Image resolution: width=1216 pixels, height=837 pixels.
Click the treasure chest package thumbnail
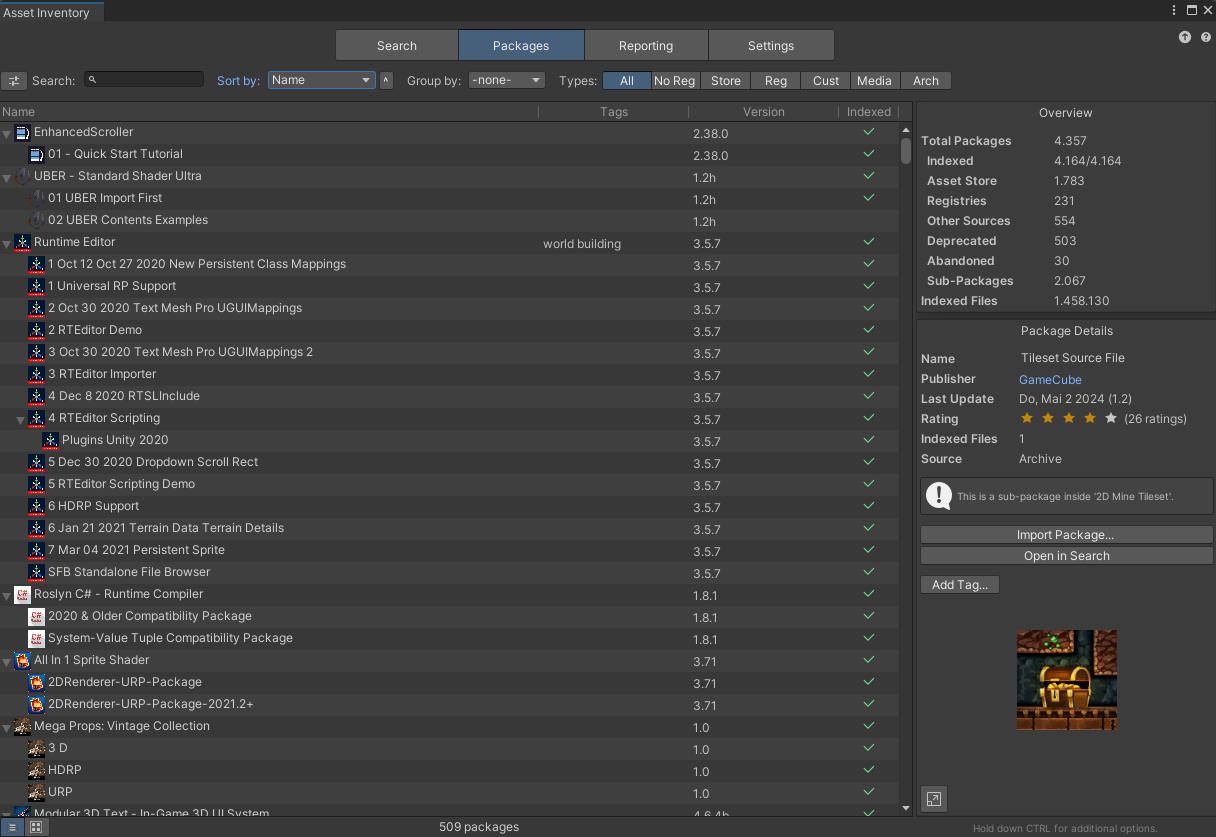(x=1066, y=680)
